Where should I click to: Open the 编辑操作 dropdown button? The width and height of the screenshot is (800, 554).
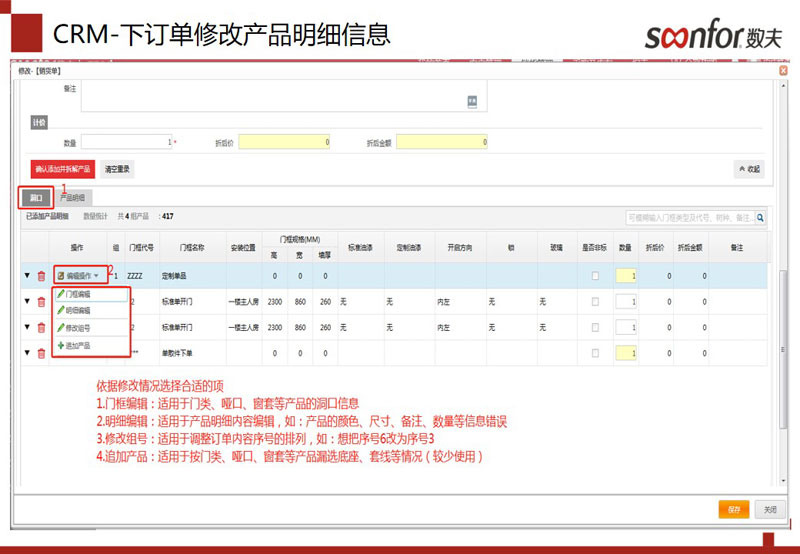(78, 275)
